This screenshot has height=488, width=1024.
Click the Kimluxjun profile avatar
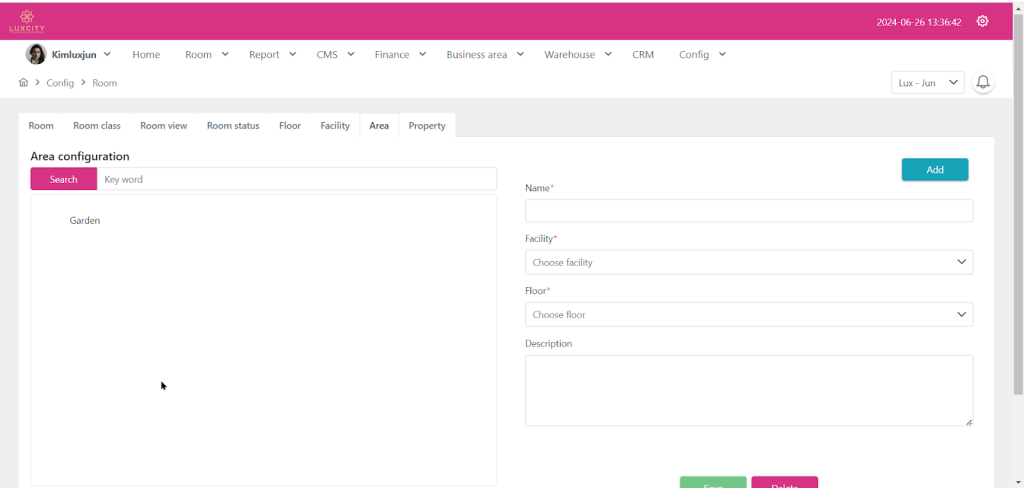click(x=36, y=55)
